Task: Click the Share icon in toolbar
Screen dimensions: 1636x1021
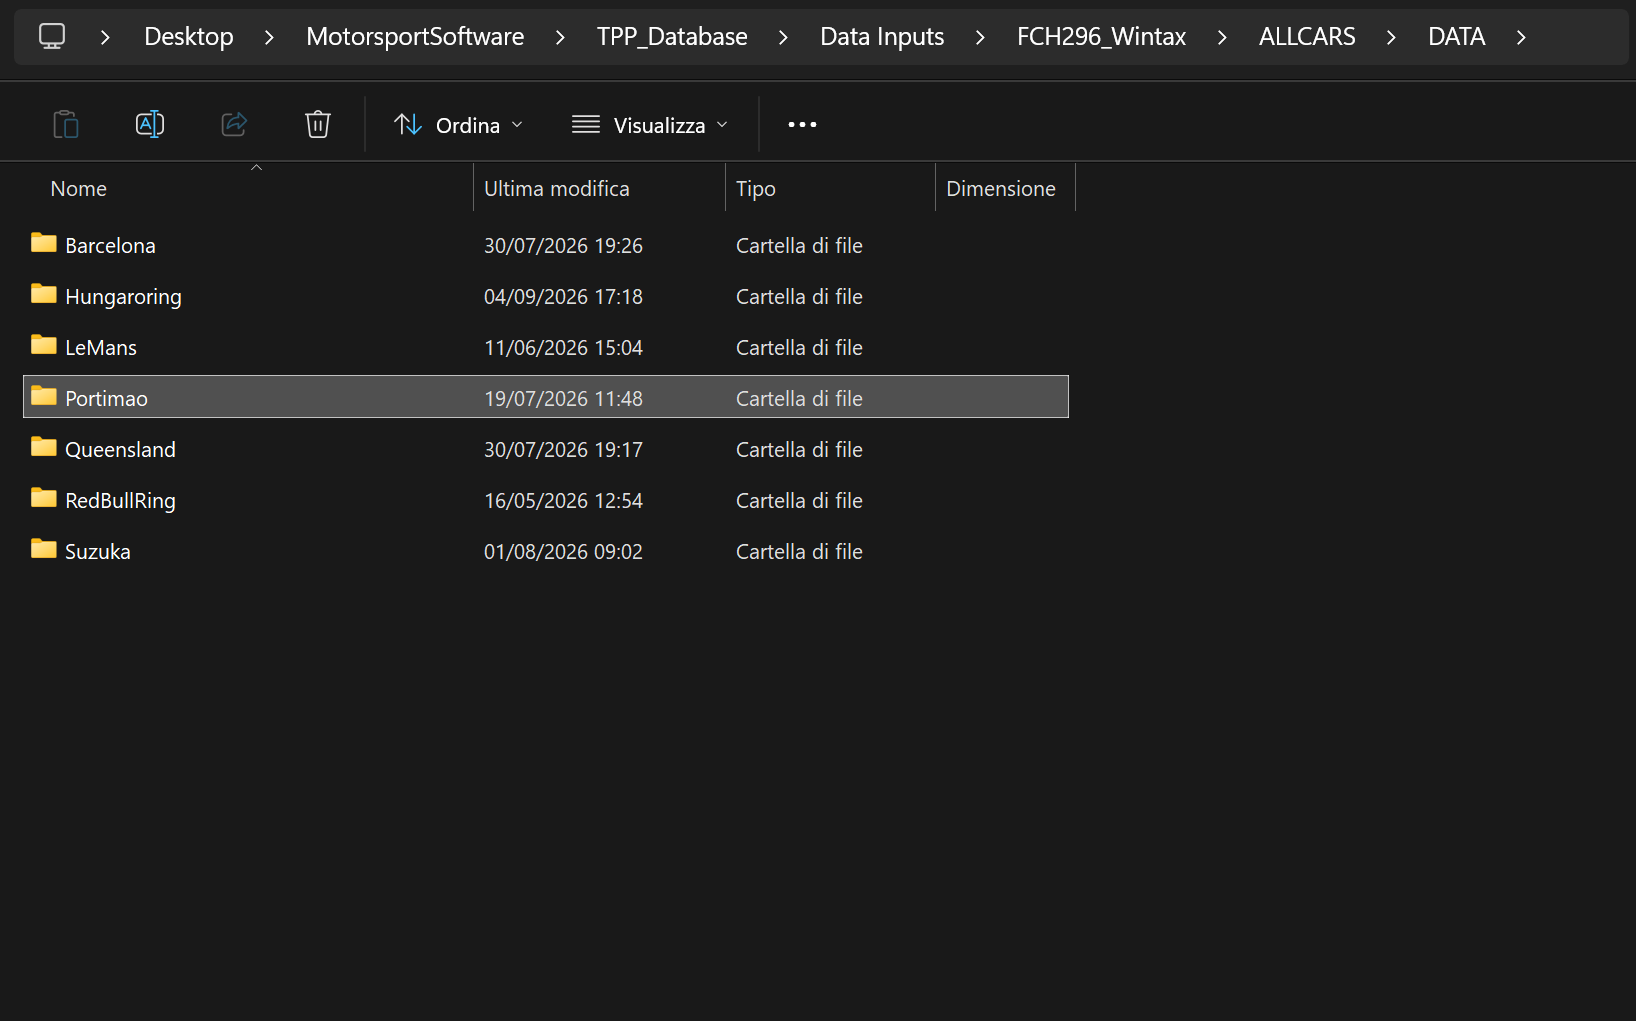Action: tap(234, 124)
